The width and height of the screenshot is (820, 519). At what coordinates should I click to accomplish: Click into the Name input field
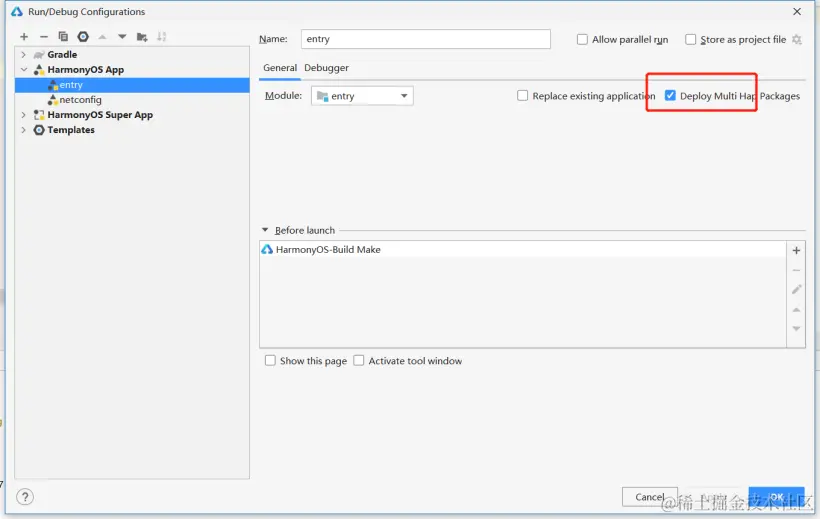coord(426,39)
